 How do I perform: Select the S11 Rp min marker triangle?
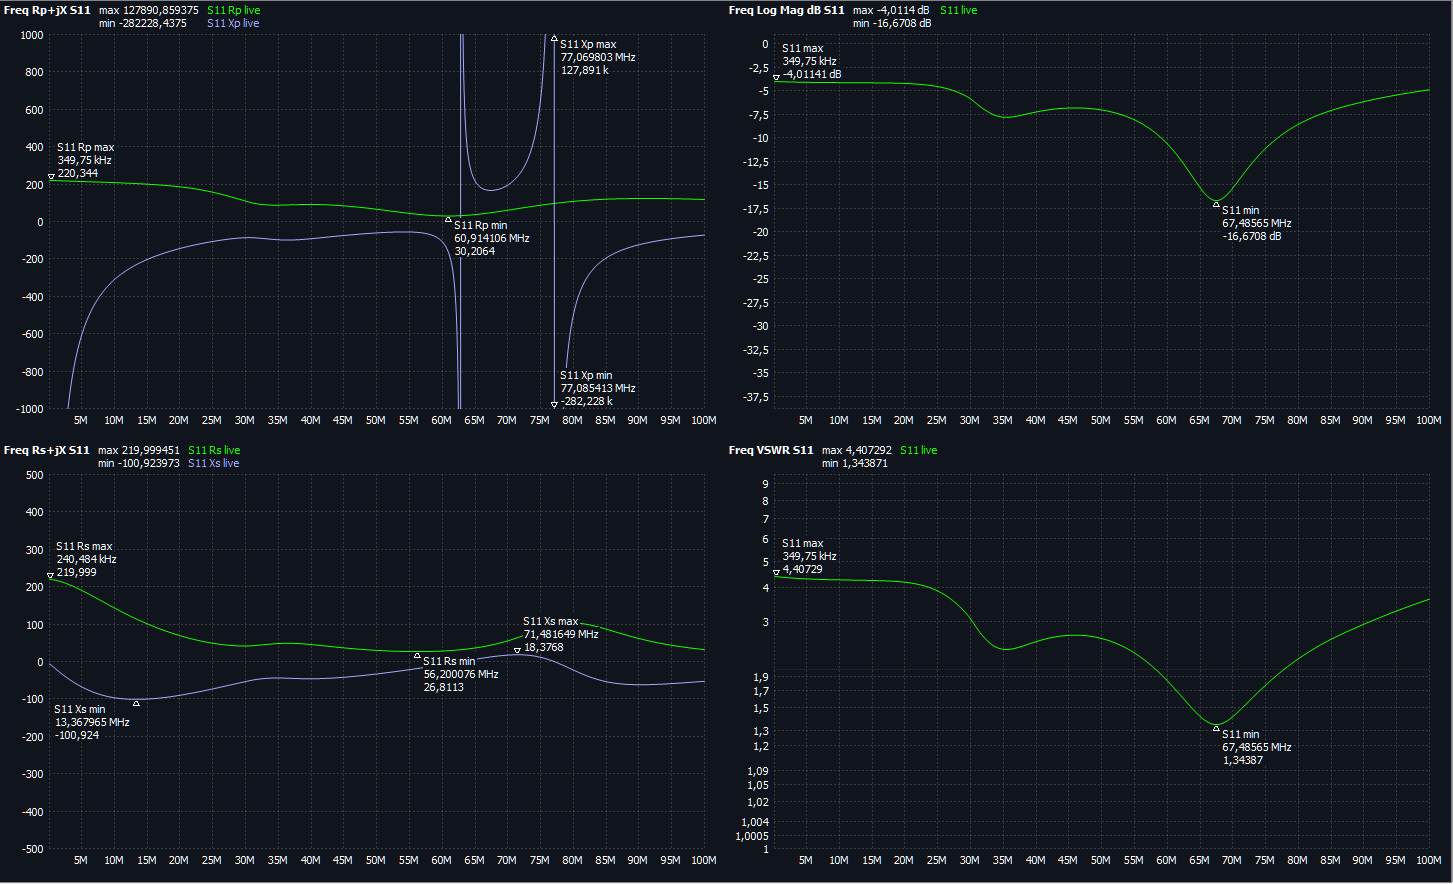click(448, 219)
